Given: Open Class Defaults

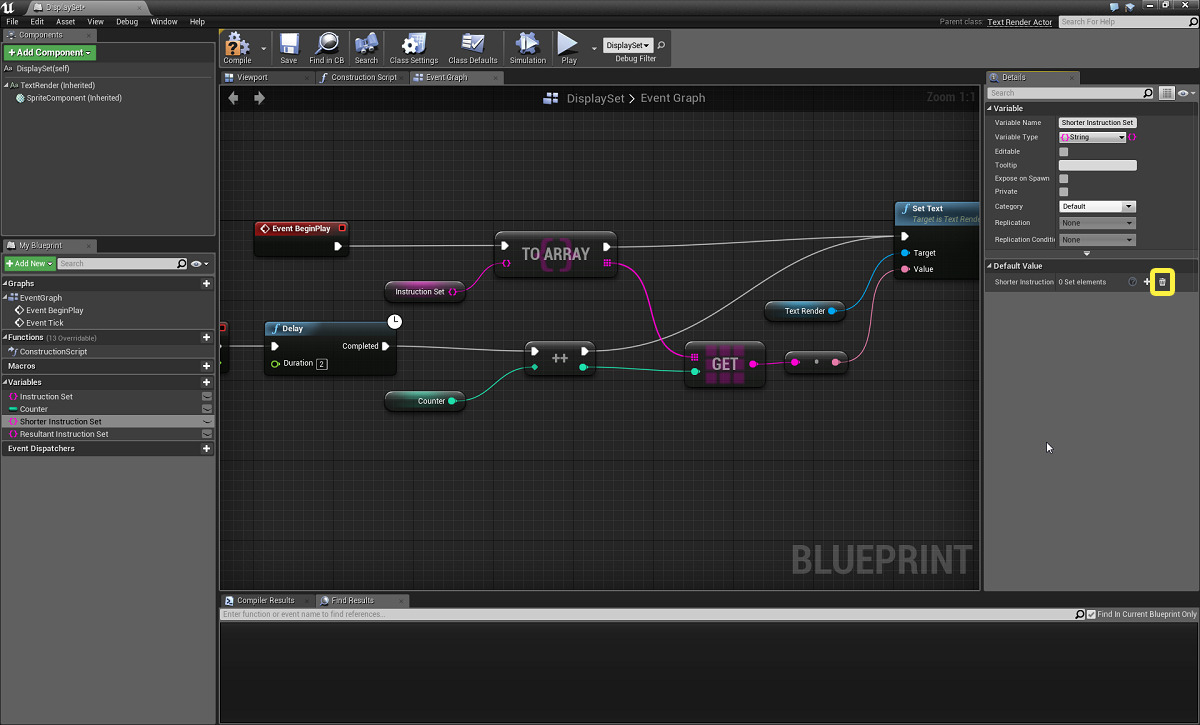Looking at the screenshot, I should pyautogui.click(x=471, y=47).
